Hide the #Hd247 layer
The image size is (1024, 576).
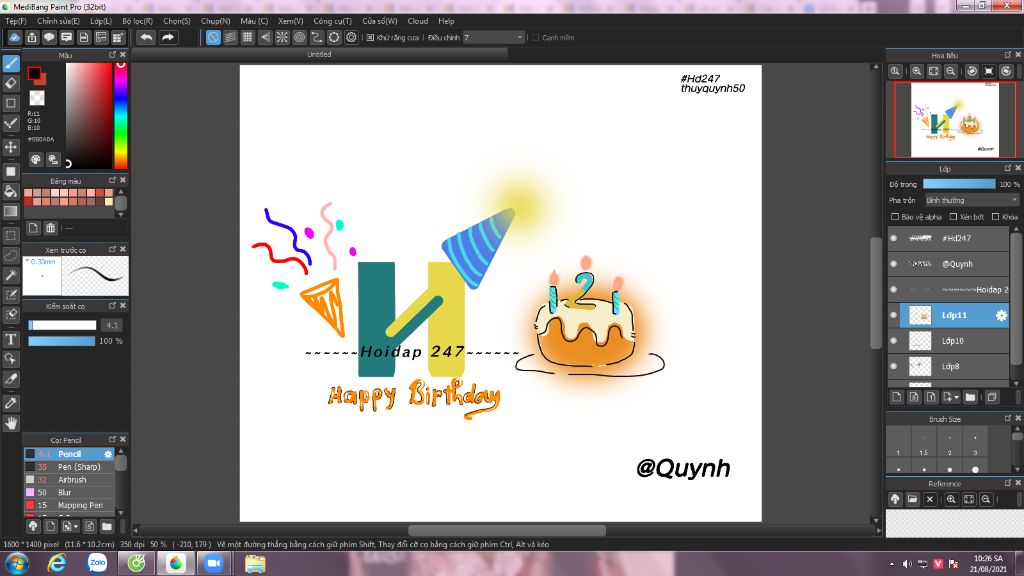point(894,238)
